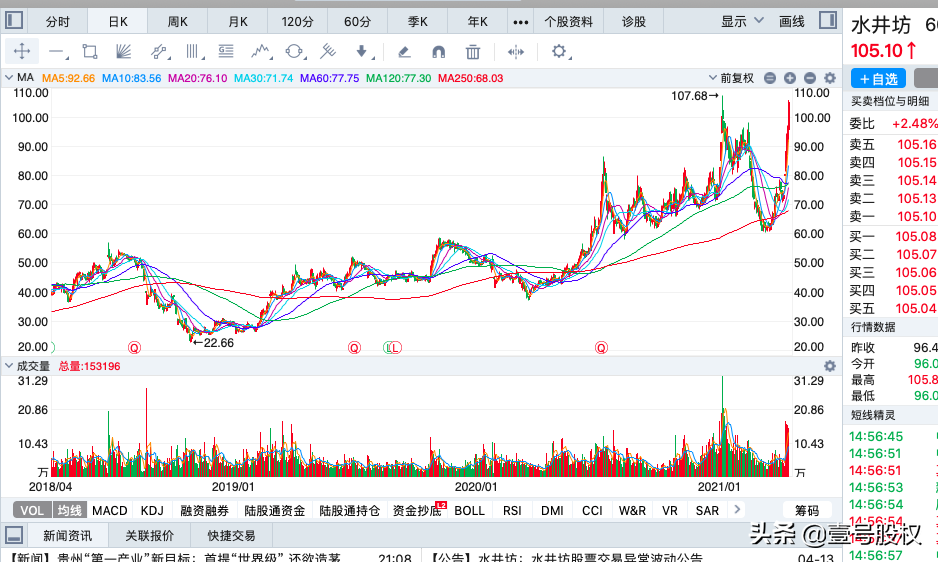Select the rectangle shape drawing tool
The image size is (938, 562).
[90, 51]
